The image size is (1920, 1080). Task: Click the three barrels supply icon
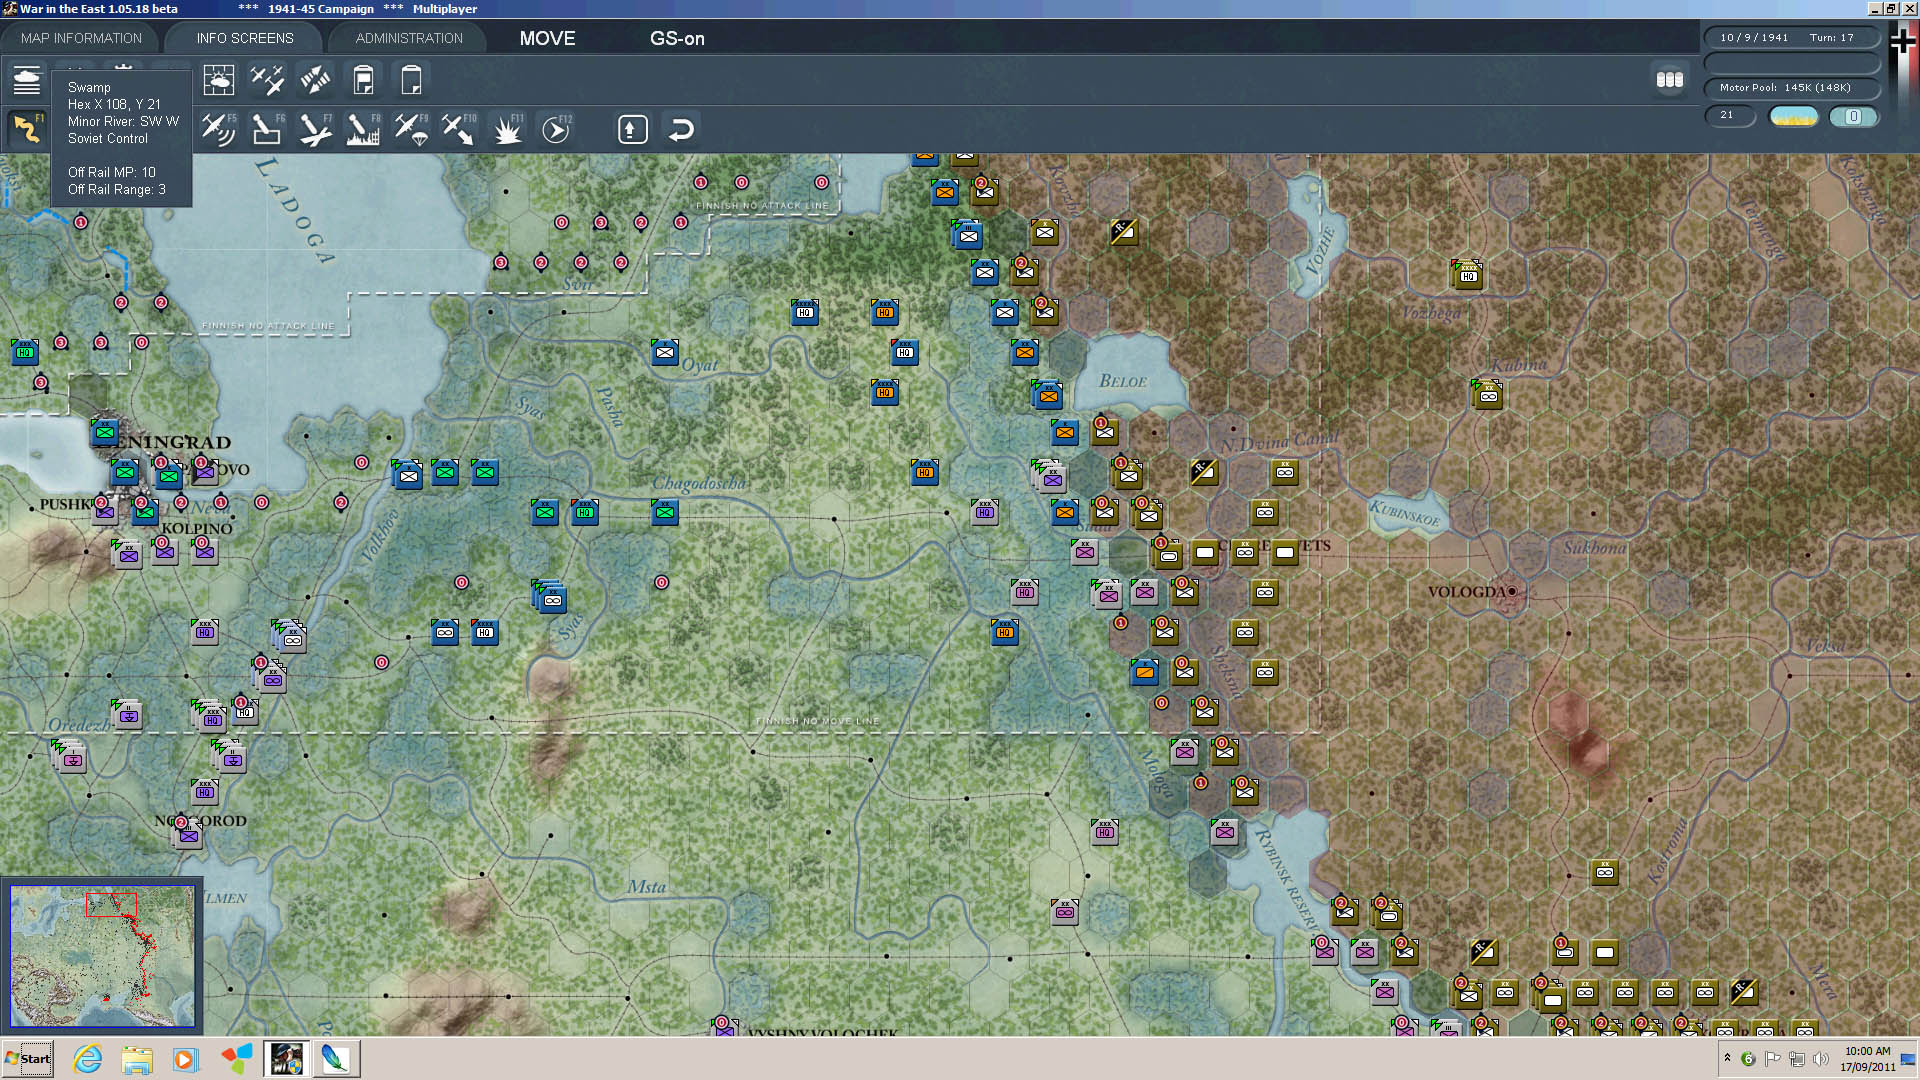coord(1669,79)
